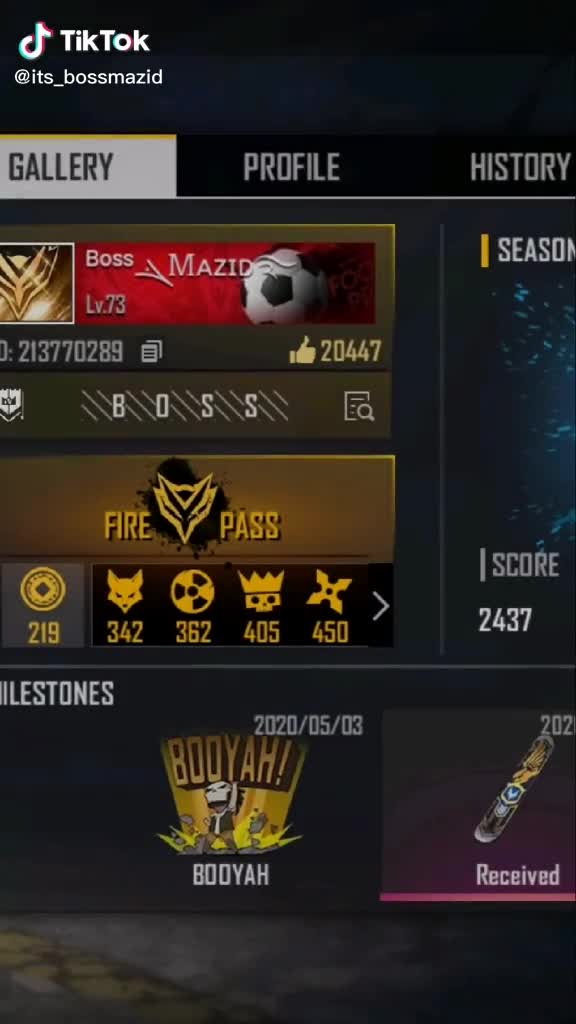
Task: Open guild search magnifier icon
Action: [x=359, y=406]
